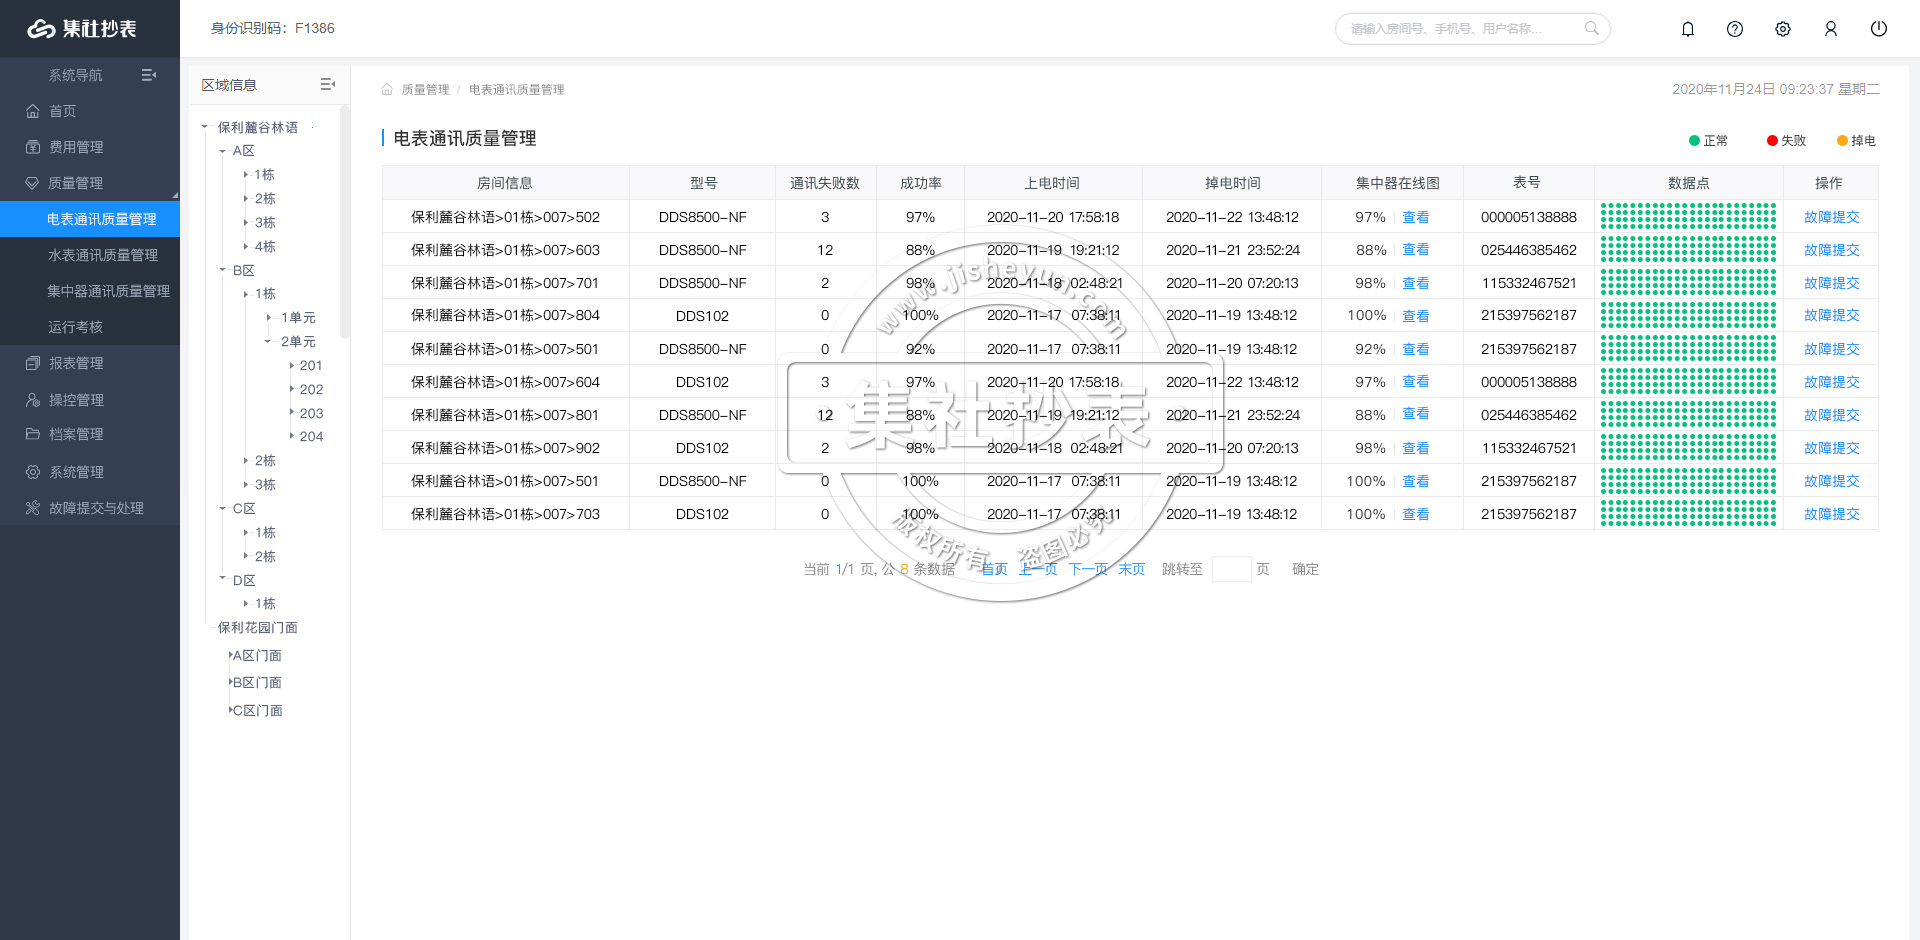Collapse the region info panel icon
1920x940 pixels.
click(327, 85)
